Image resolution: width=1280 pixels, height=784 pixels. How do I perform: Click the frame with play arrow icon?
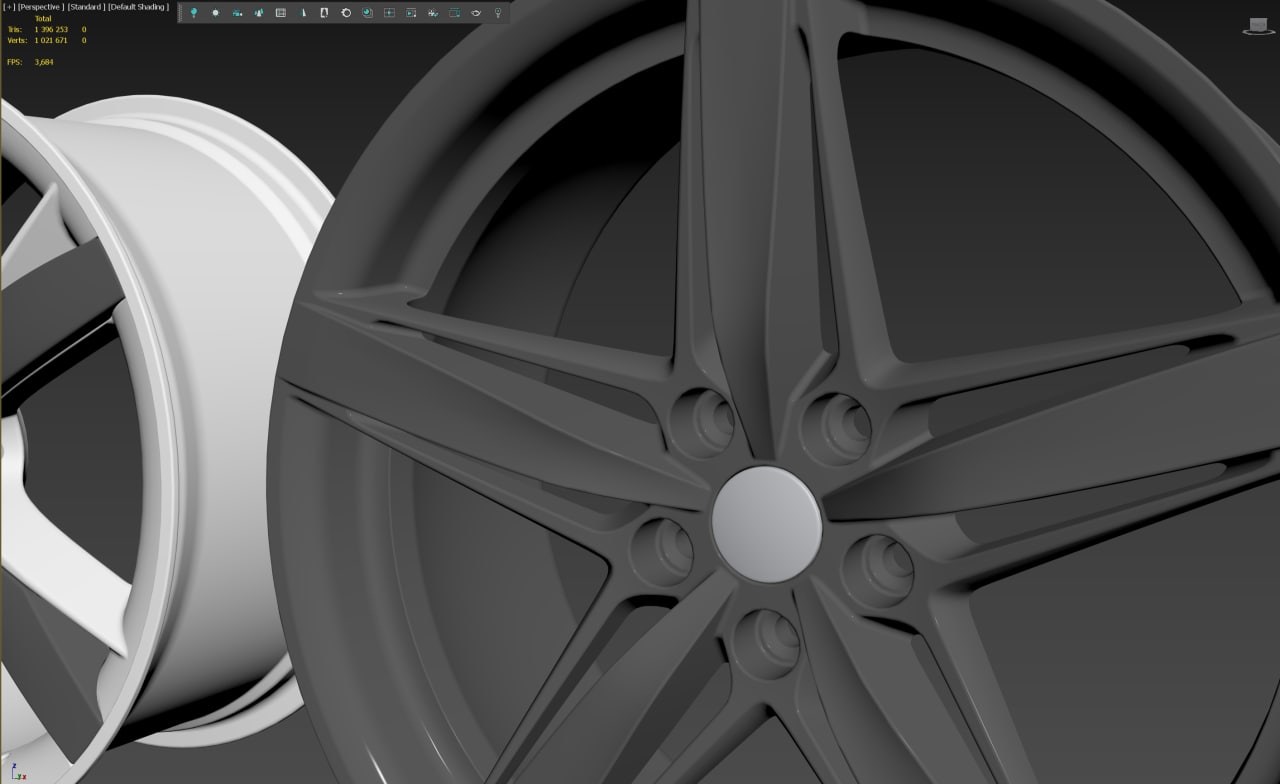coord(411,13)
